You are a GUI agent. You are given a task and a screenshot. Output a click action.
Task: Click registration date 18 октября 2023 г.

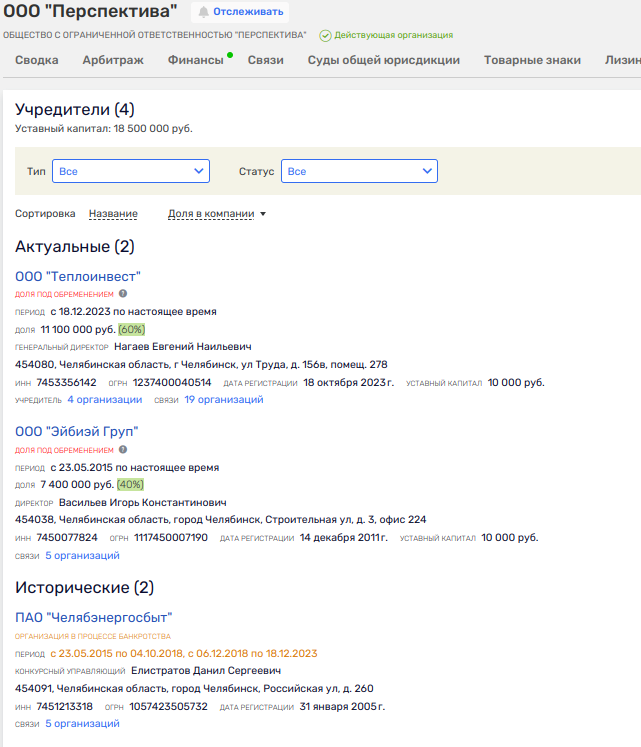[349, 383]
